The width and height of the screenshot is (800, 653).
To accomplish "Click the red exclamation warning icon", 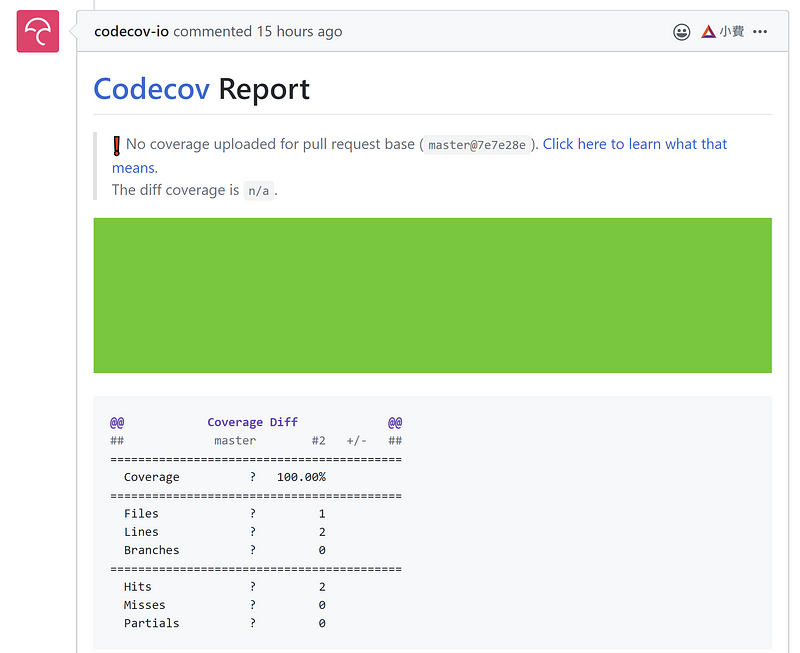I will point(117,145).
